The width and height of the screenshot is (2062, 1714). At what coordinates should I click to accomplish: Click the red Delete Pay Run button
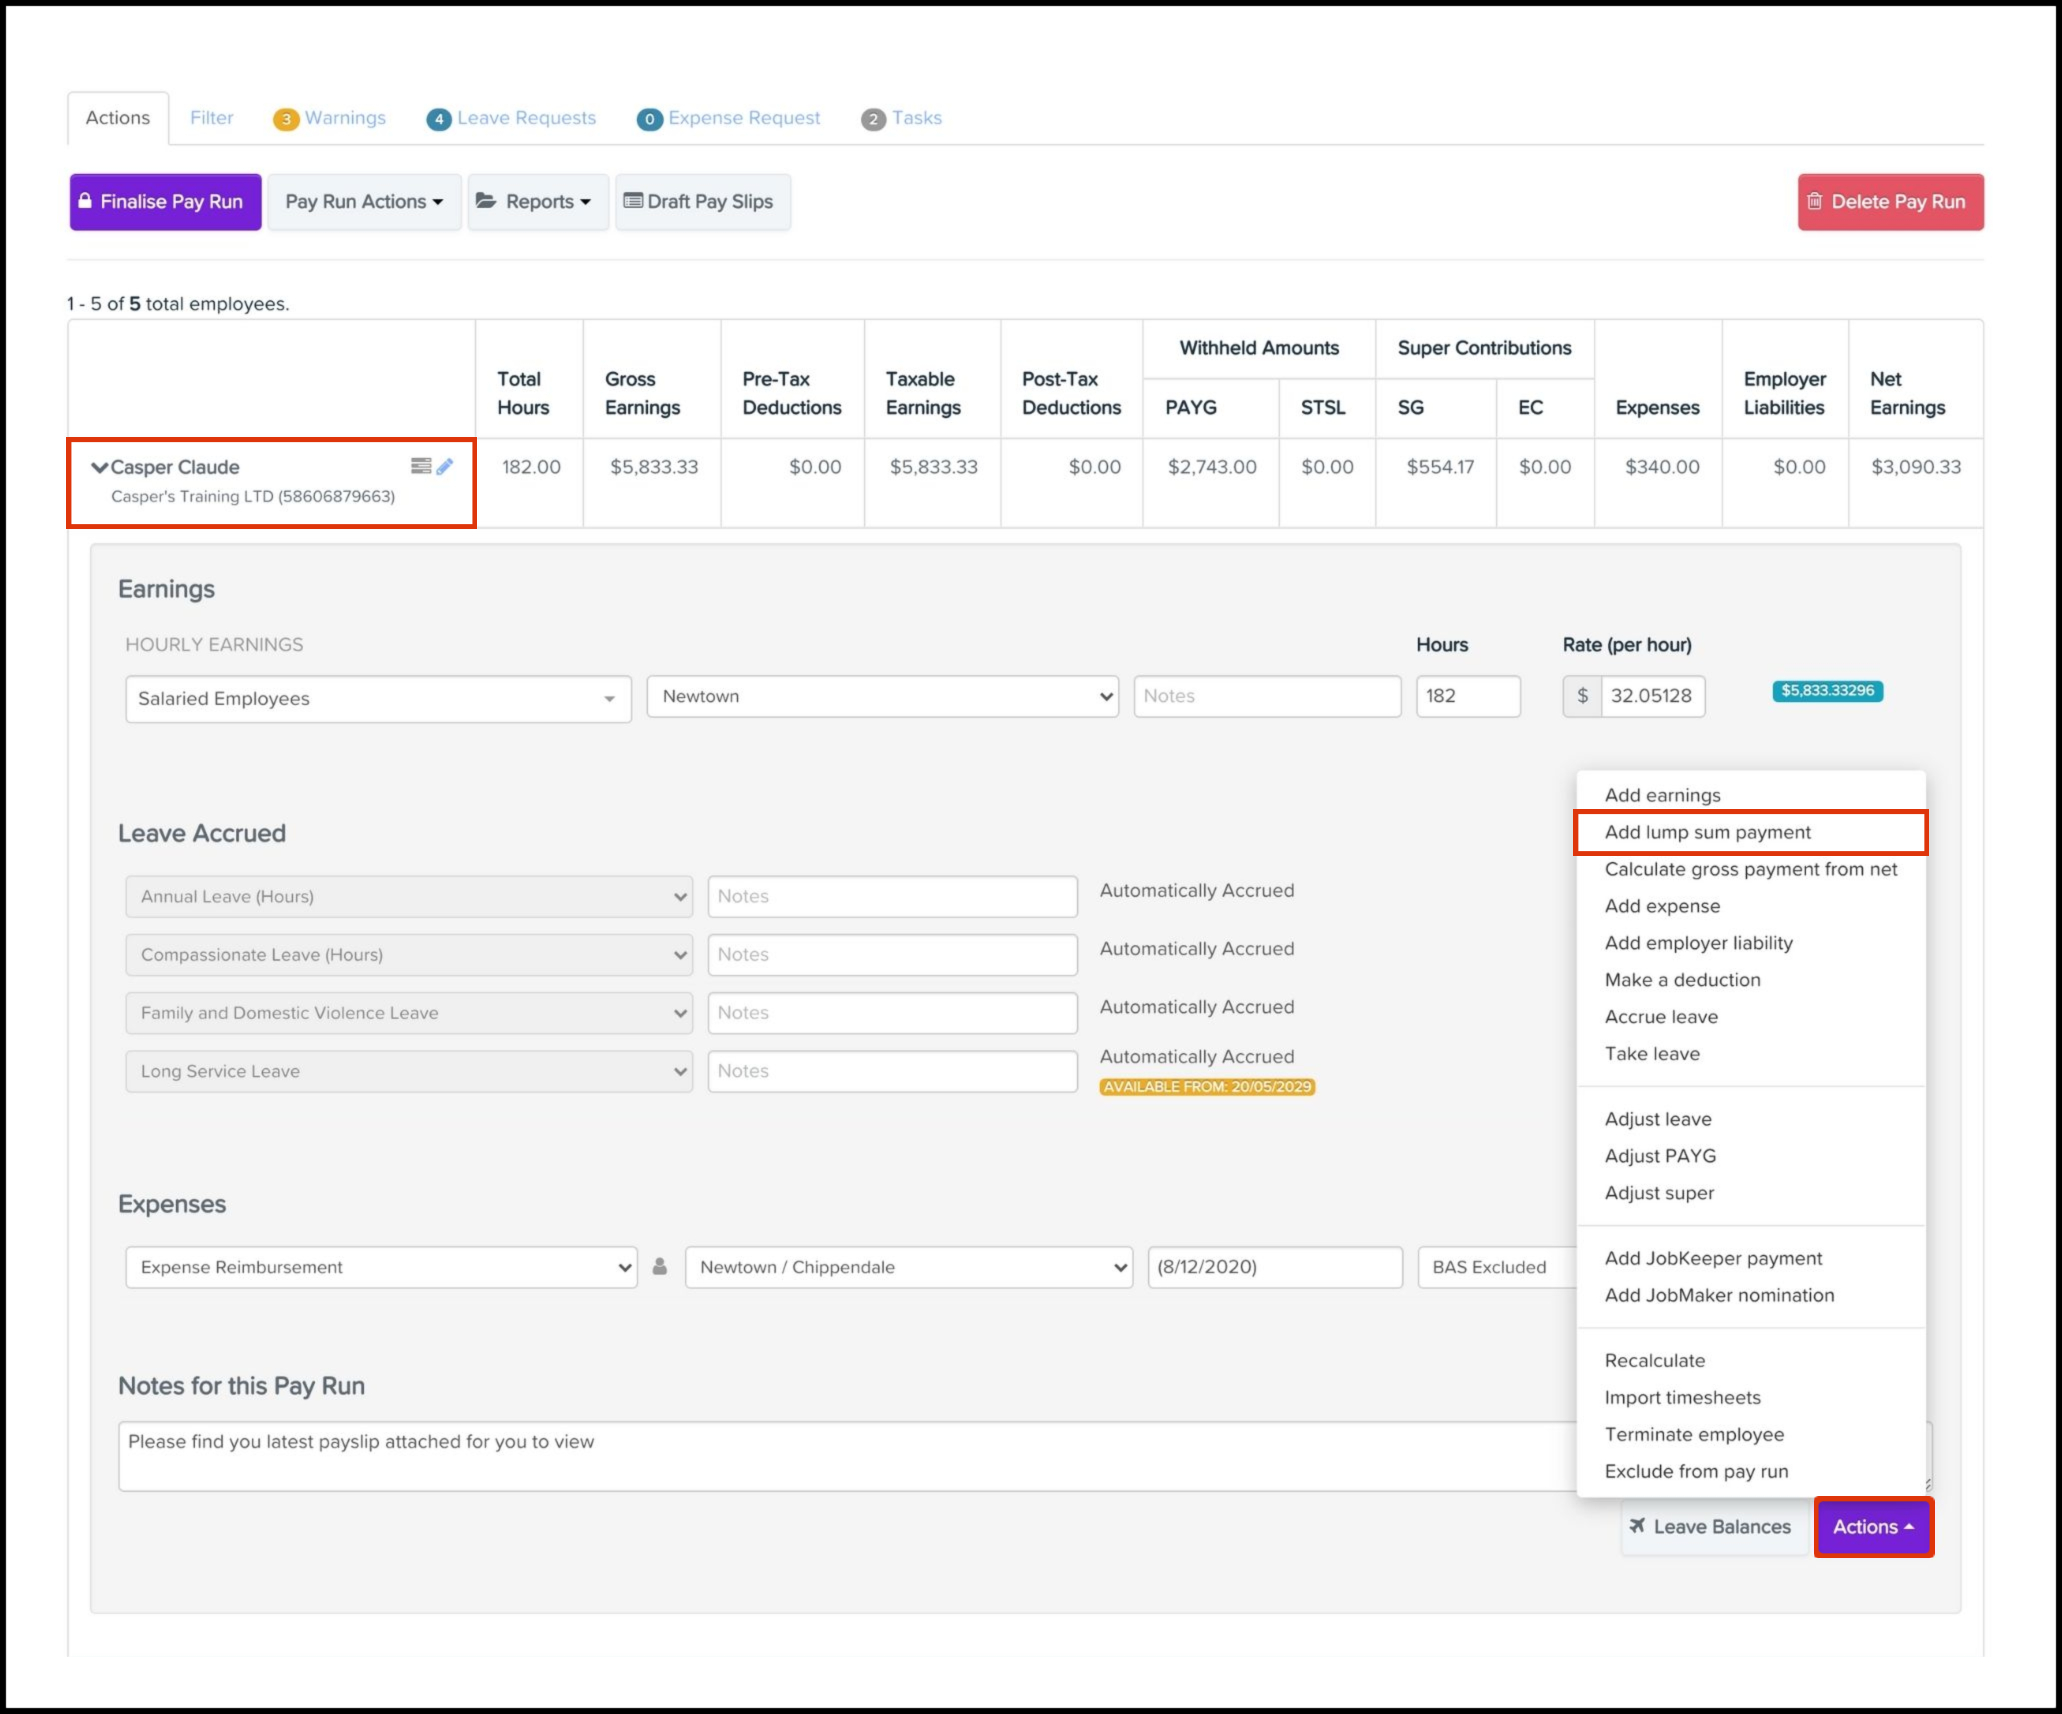point(1890,202)
